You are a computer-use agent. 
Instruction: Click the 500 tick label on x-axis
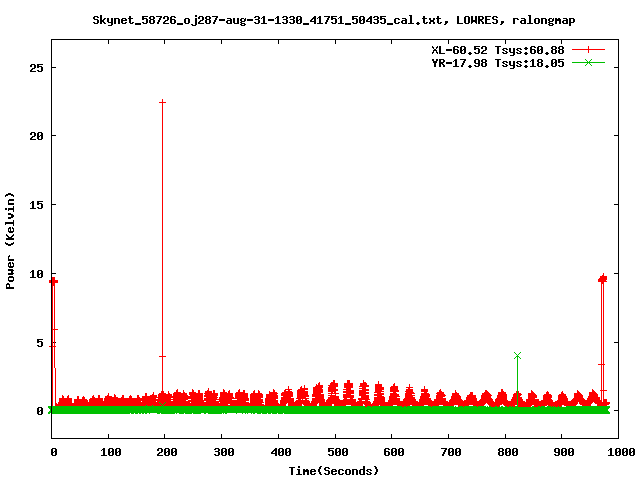[x=334, y=452]
